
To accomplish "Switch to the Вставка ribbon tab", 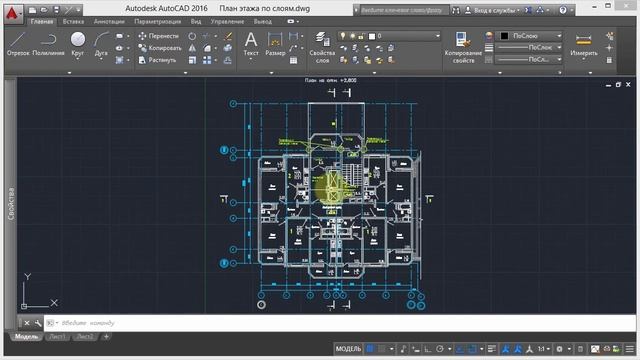I will 73,21.
